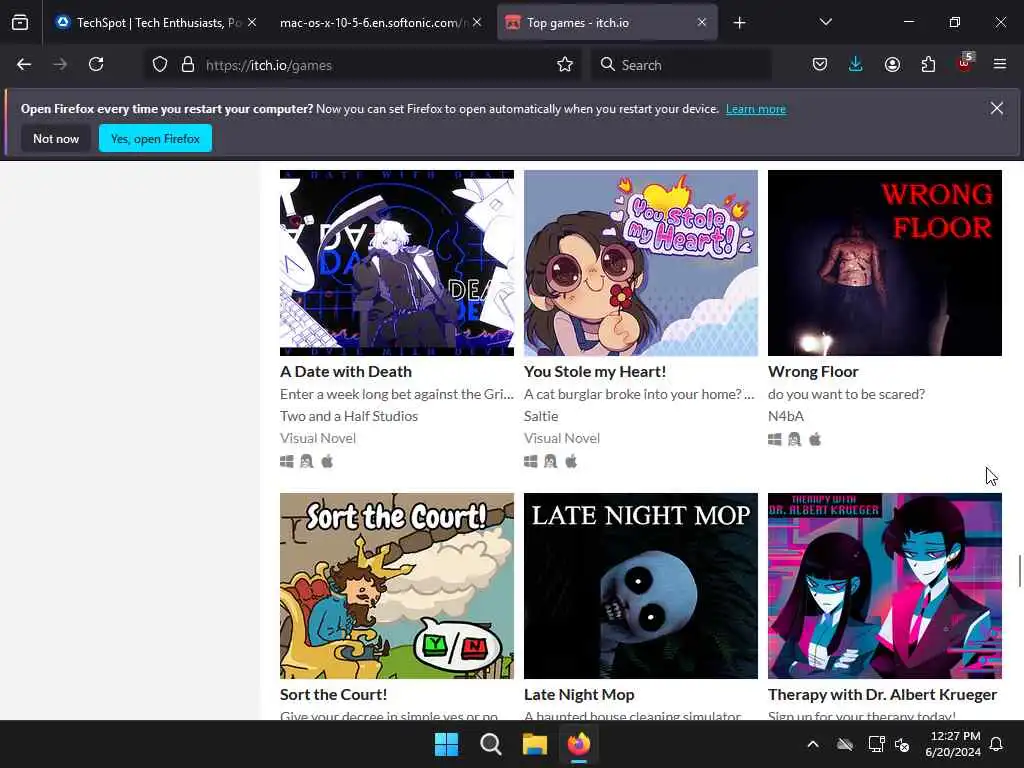Click Windows icon under Wrong Floor
This screenshot has height=768, width=1024.
pyautogui.click(x=775, y=440)
